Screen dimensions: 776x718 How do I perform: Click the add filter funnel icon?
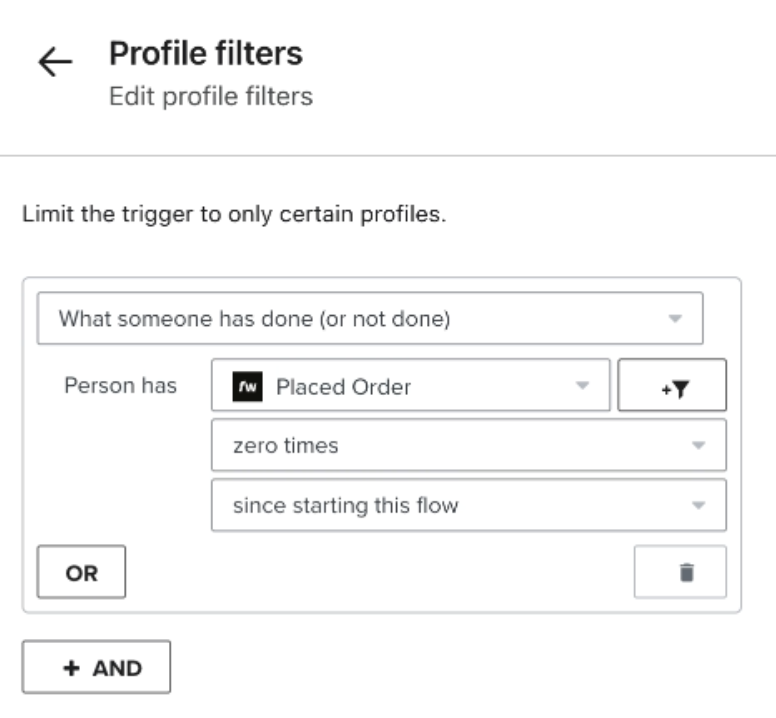(672, 387)
